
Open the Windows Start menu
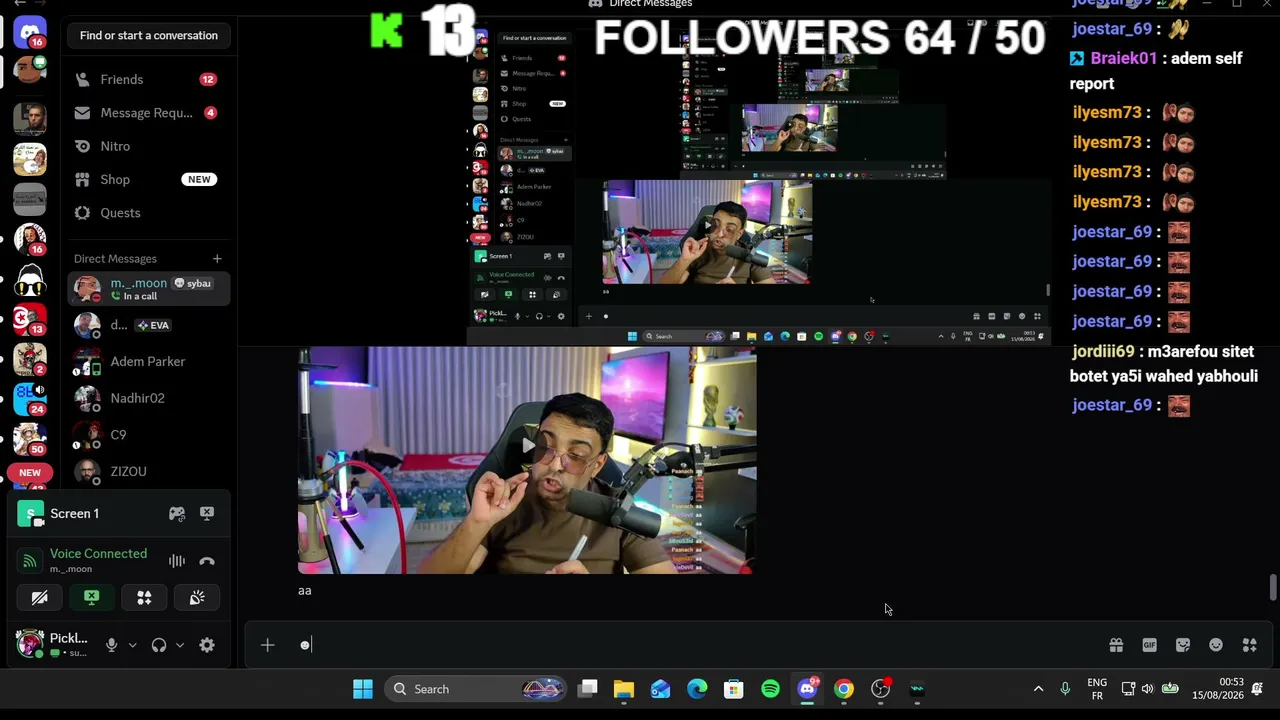point(363,689)
